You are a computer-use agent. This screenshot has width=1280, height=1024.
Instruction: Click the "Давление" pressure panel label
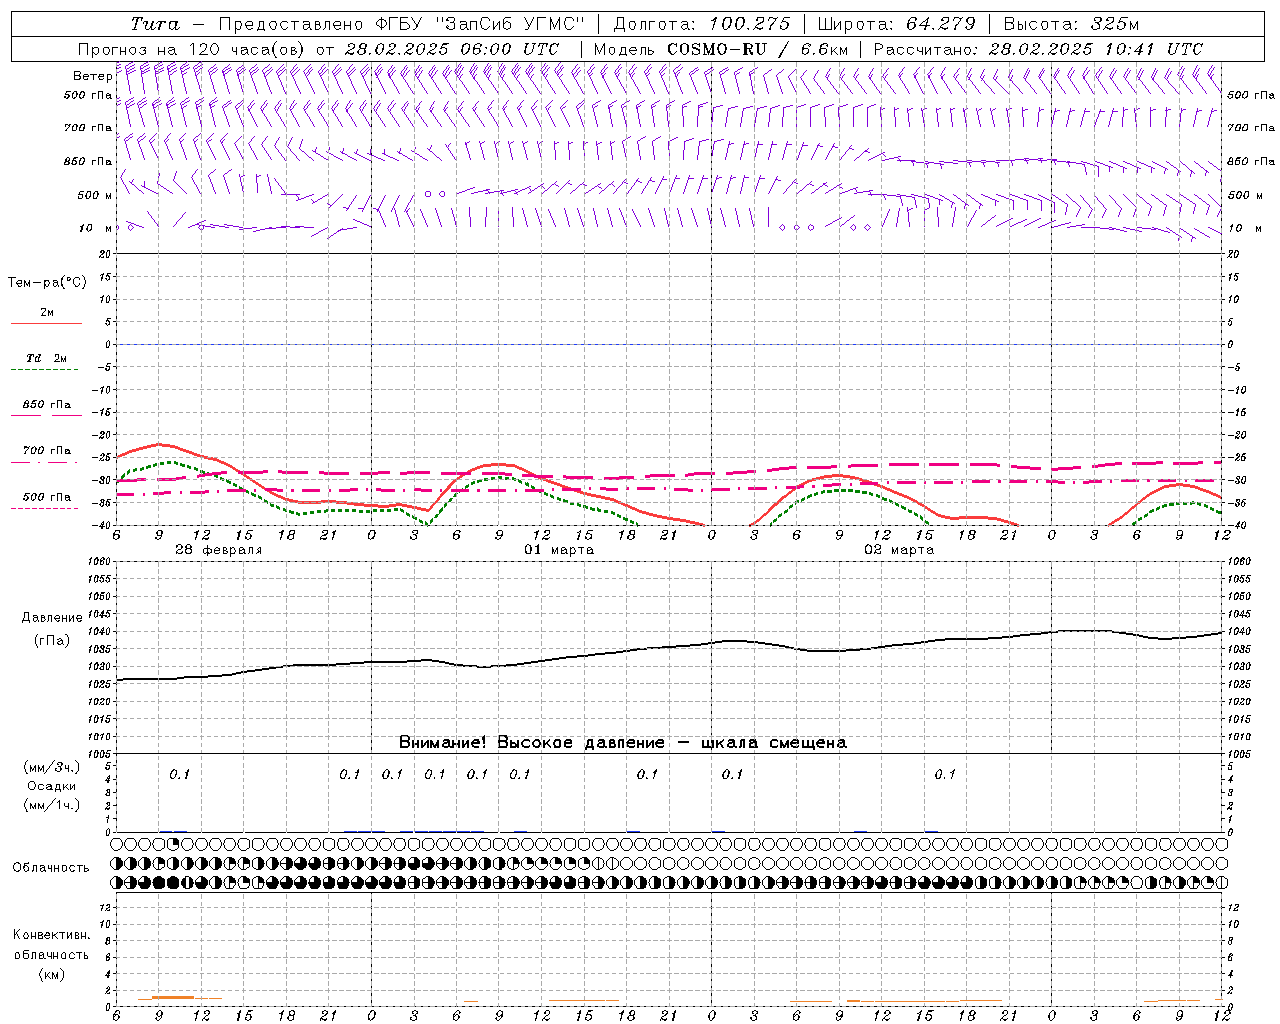pos(52,618)
